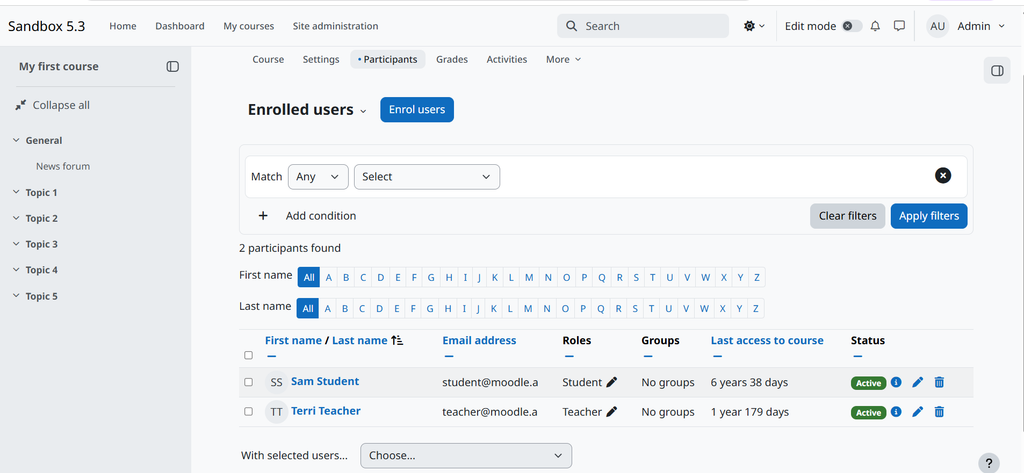Click the Dashboard link
This screenshot has height=473, width=1024.
coord(180,26)
